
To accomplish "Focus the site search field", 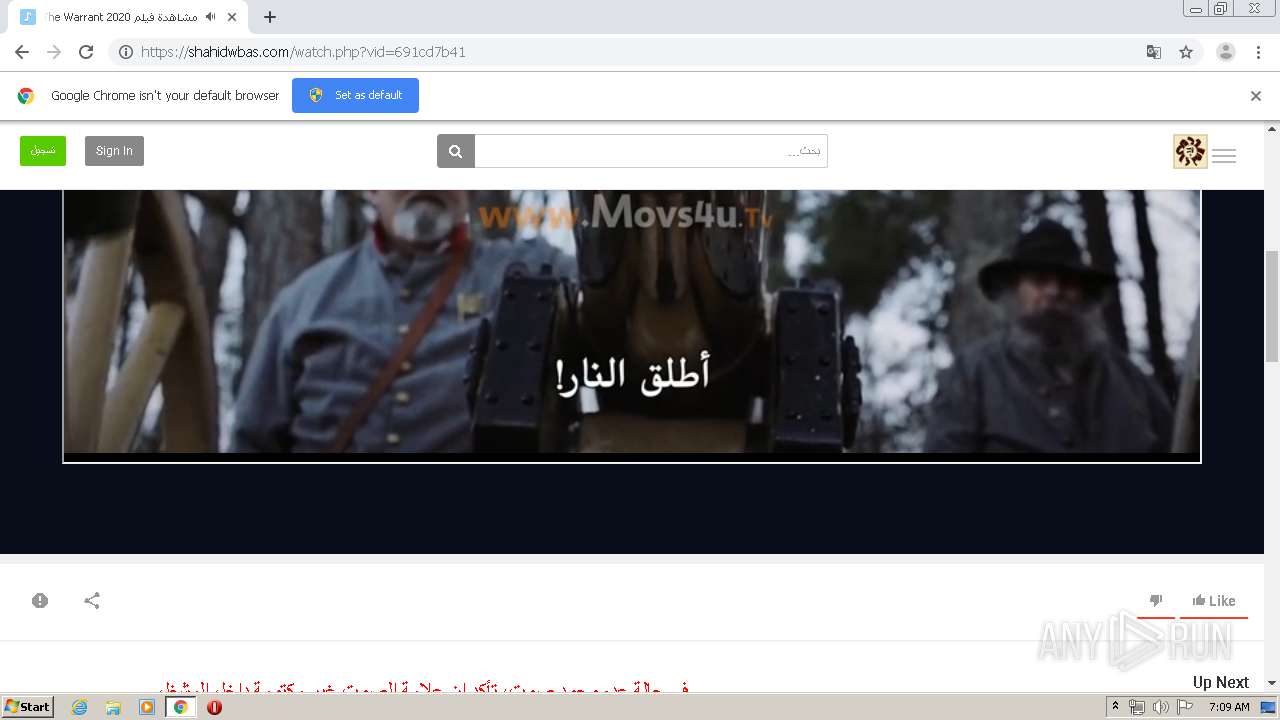I will [651, 151].
